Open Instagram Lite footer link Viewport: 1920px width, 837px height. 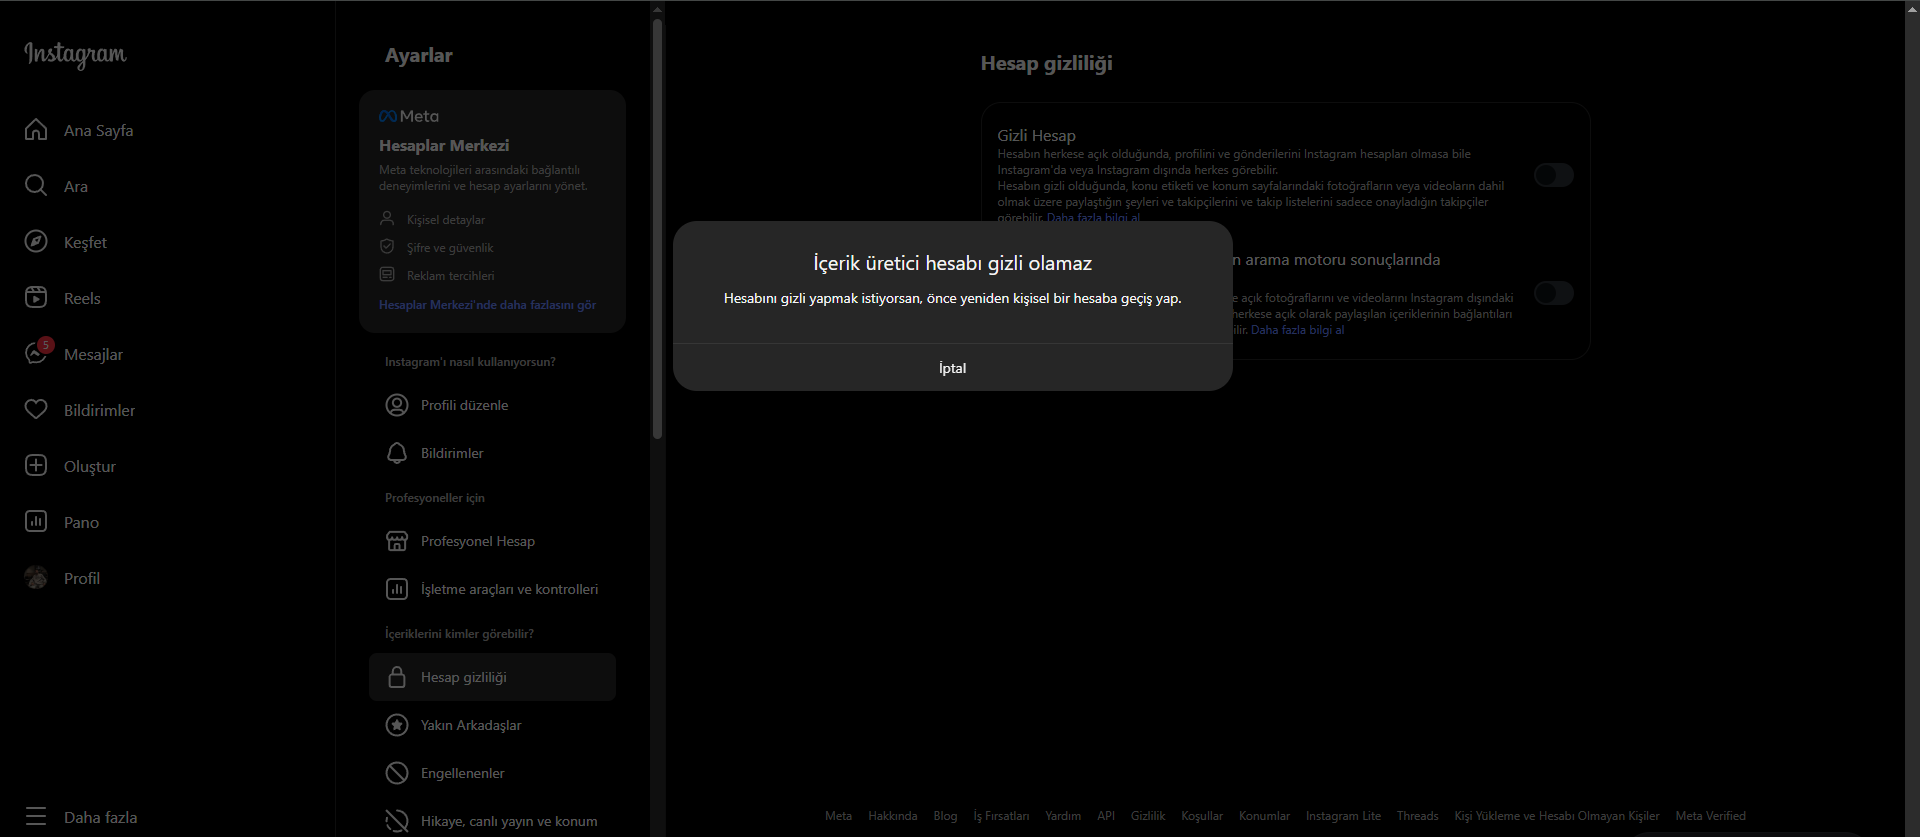point(1343,816)
